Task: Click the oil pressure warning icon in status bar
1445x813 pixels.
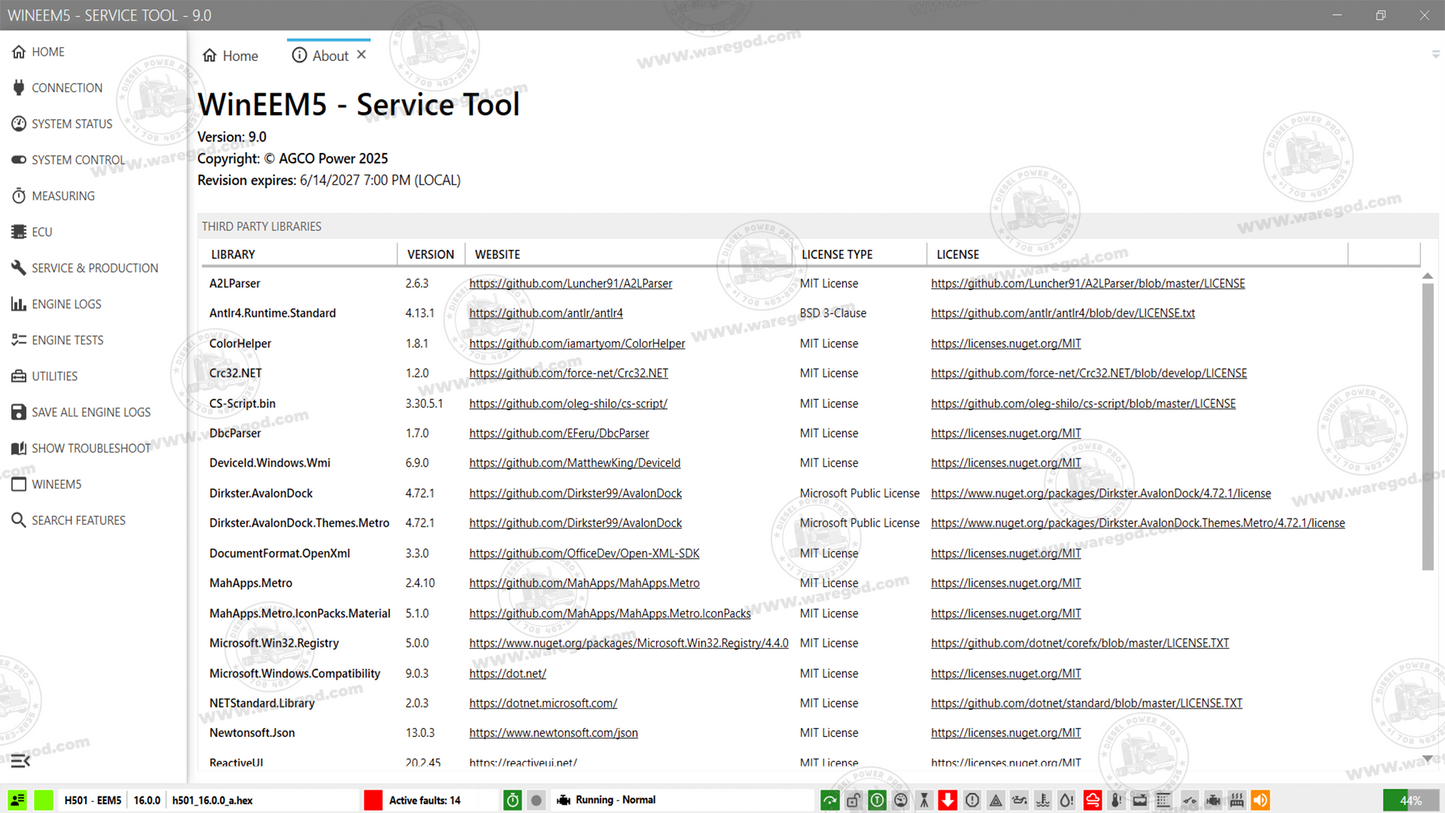Action: (x=1019, y=800)
